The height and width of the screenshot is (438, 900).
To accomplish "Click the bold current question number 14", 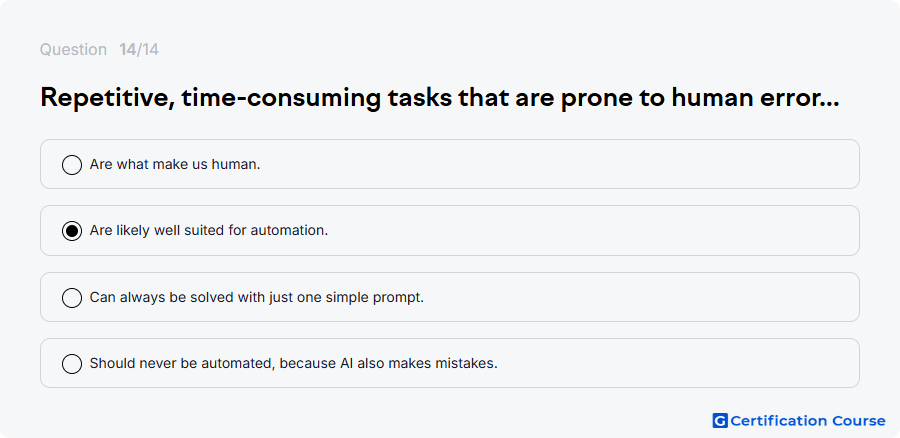I will (127, 50).
